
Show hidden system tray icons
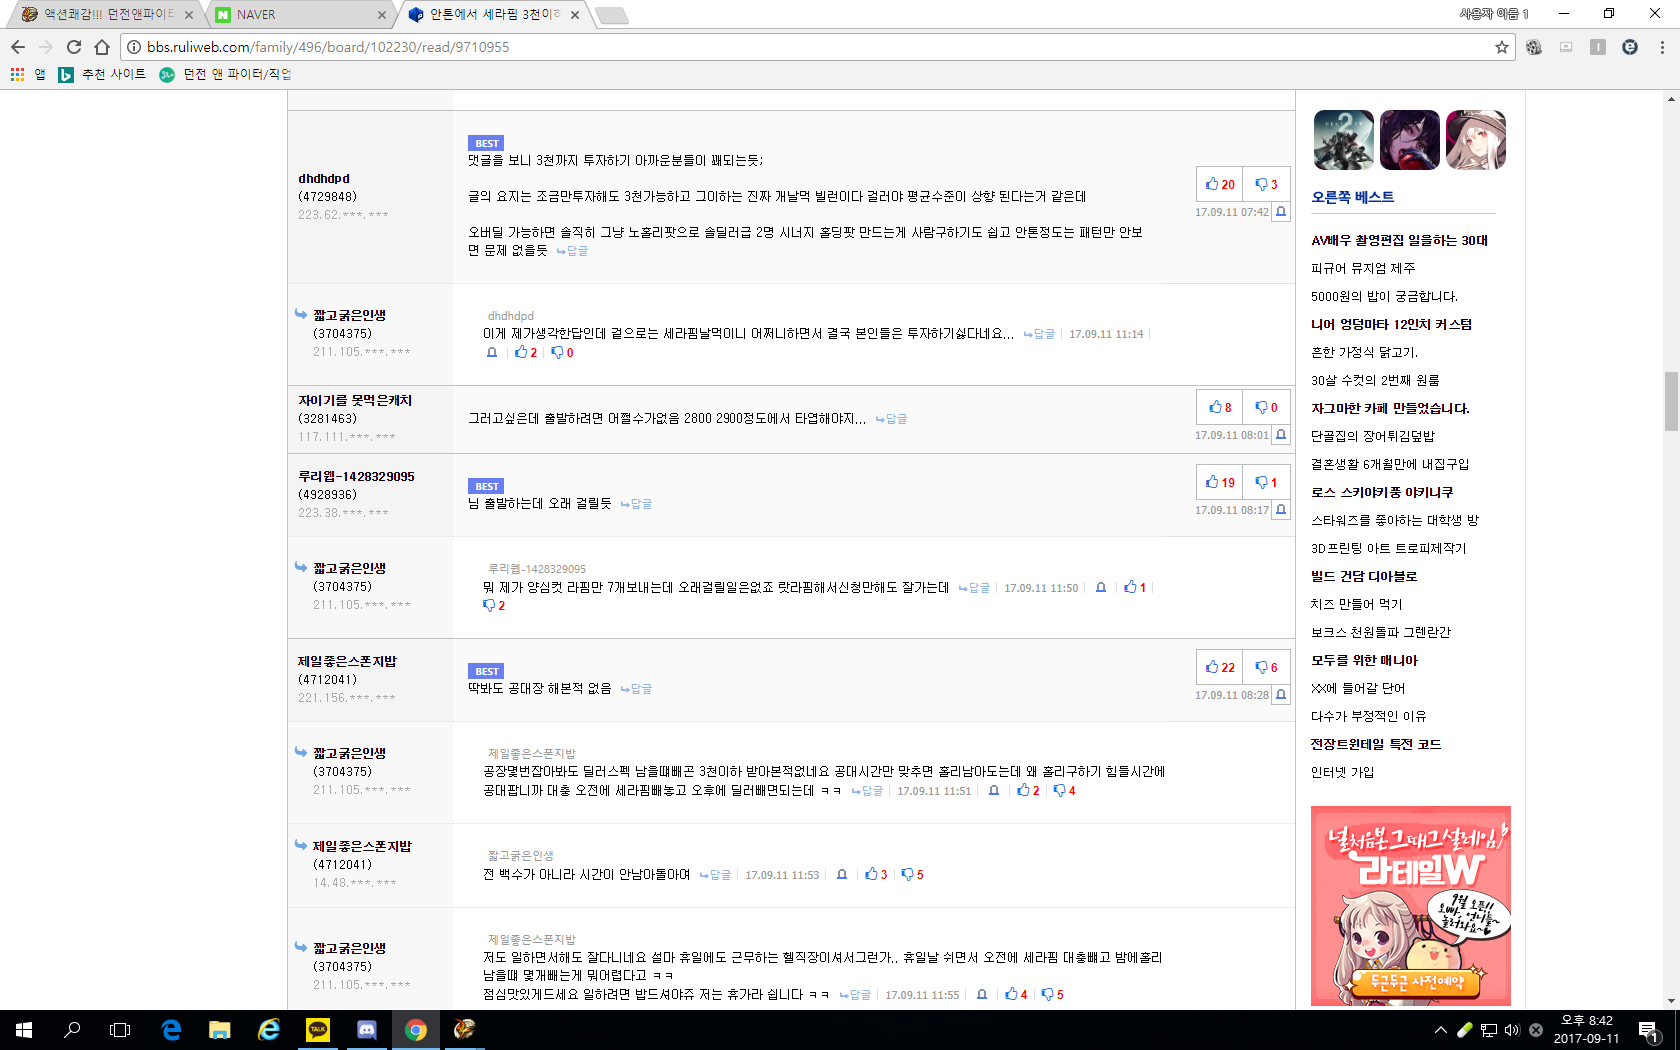pyautogui.click(x=1440, y=1030)
